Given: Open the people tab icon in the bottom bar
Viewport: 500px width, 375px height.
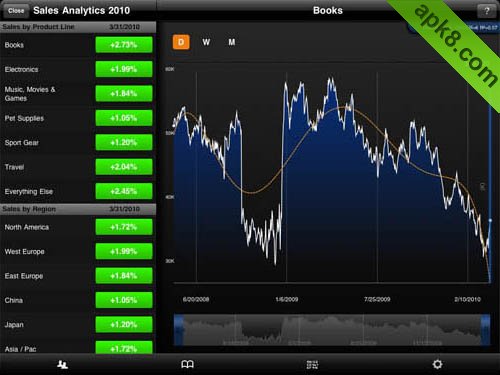Looking at the screenshot, I should (x=62, y=364).
